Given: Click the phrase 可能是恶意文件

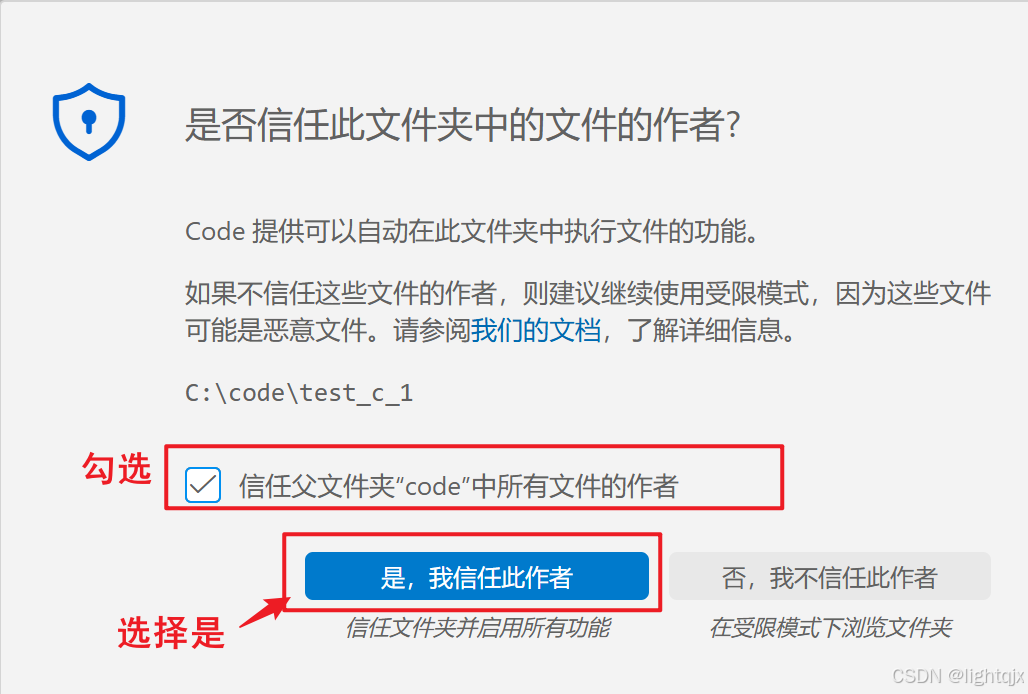Looking at the screenshot, I should coord(276,330).
